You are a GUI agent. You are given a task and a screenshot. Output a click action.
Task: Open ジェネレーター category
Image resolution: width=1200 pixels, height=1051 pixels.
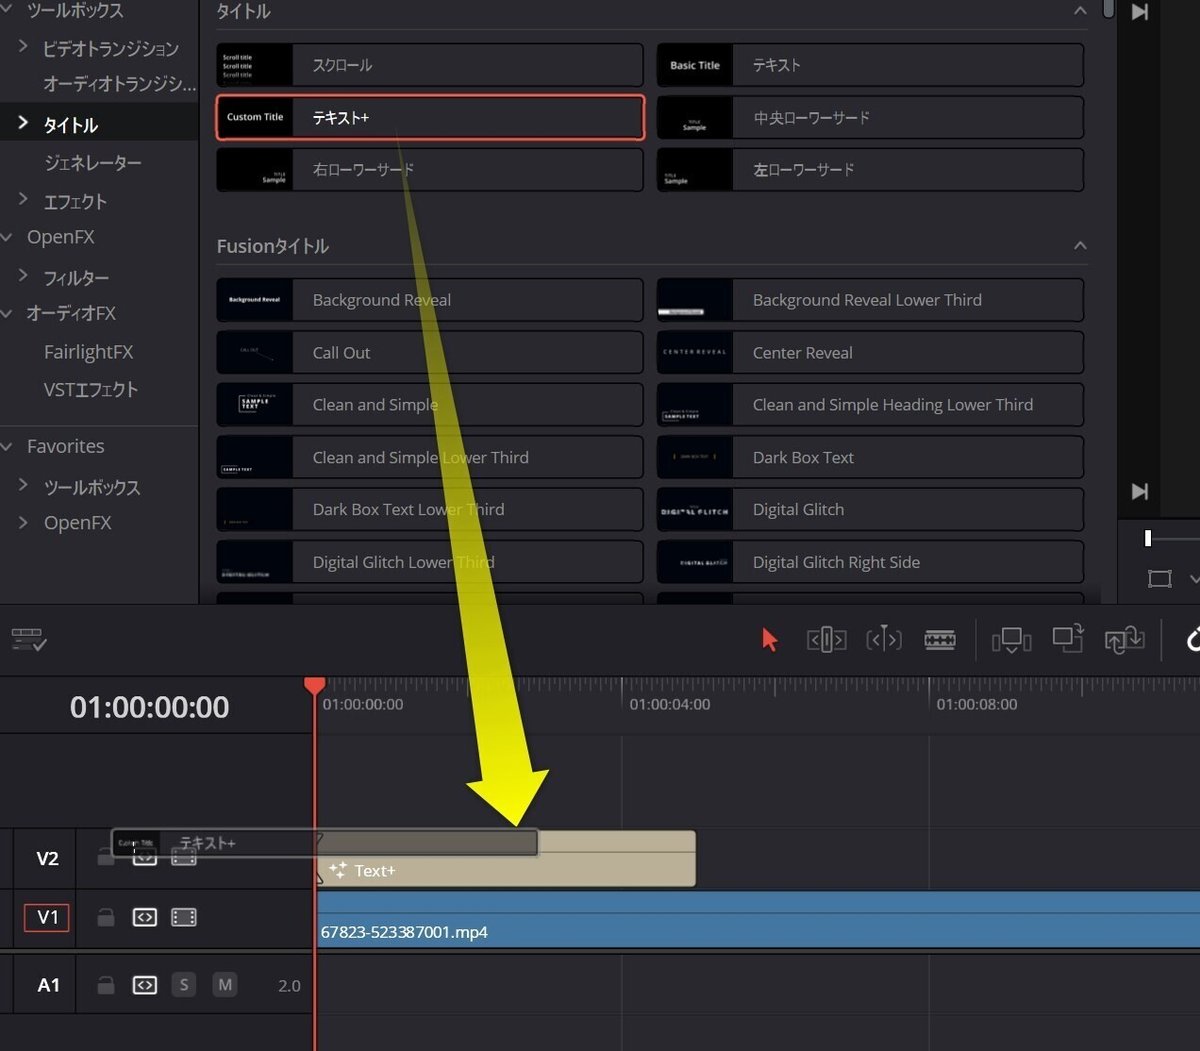point(93,162)
